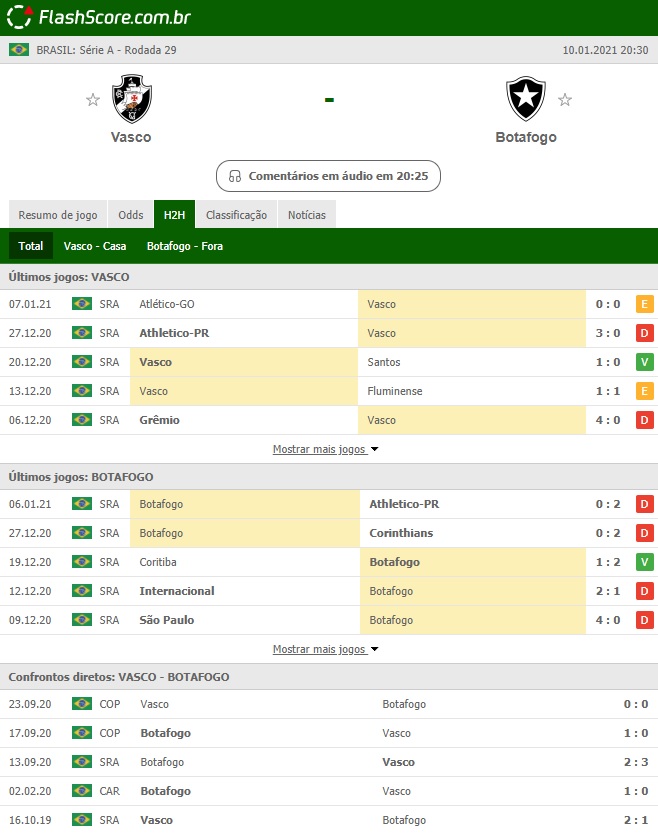The height and width of the screenshot is (833, 658).
Task: Click the flag in the 23.09.20 match row
Action: [x=82, y=703]
